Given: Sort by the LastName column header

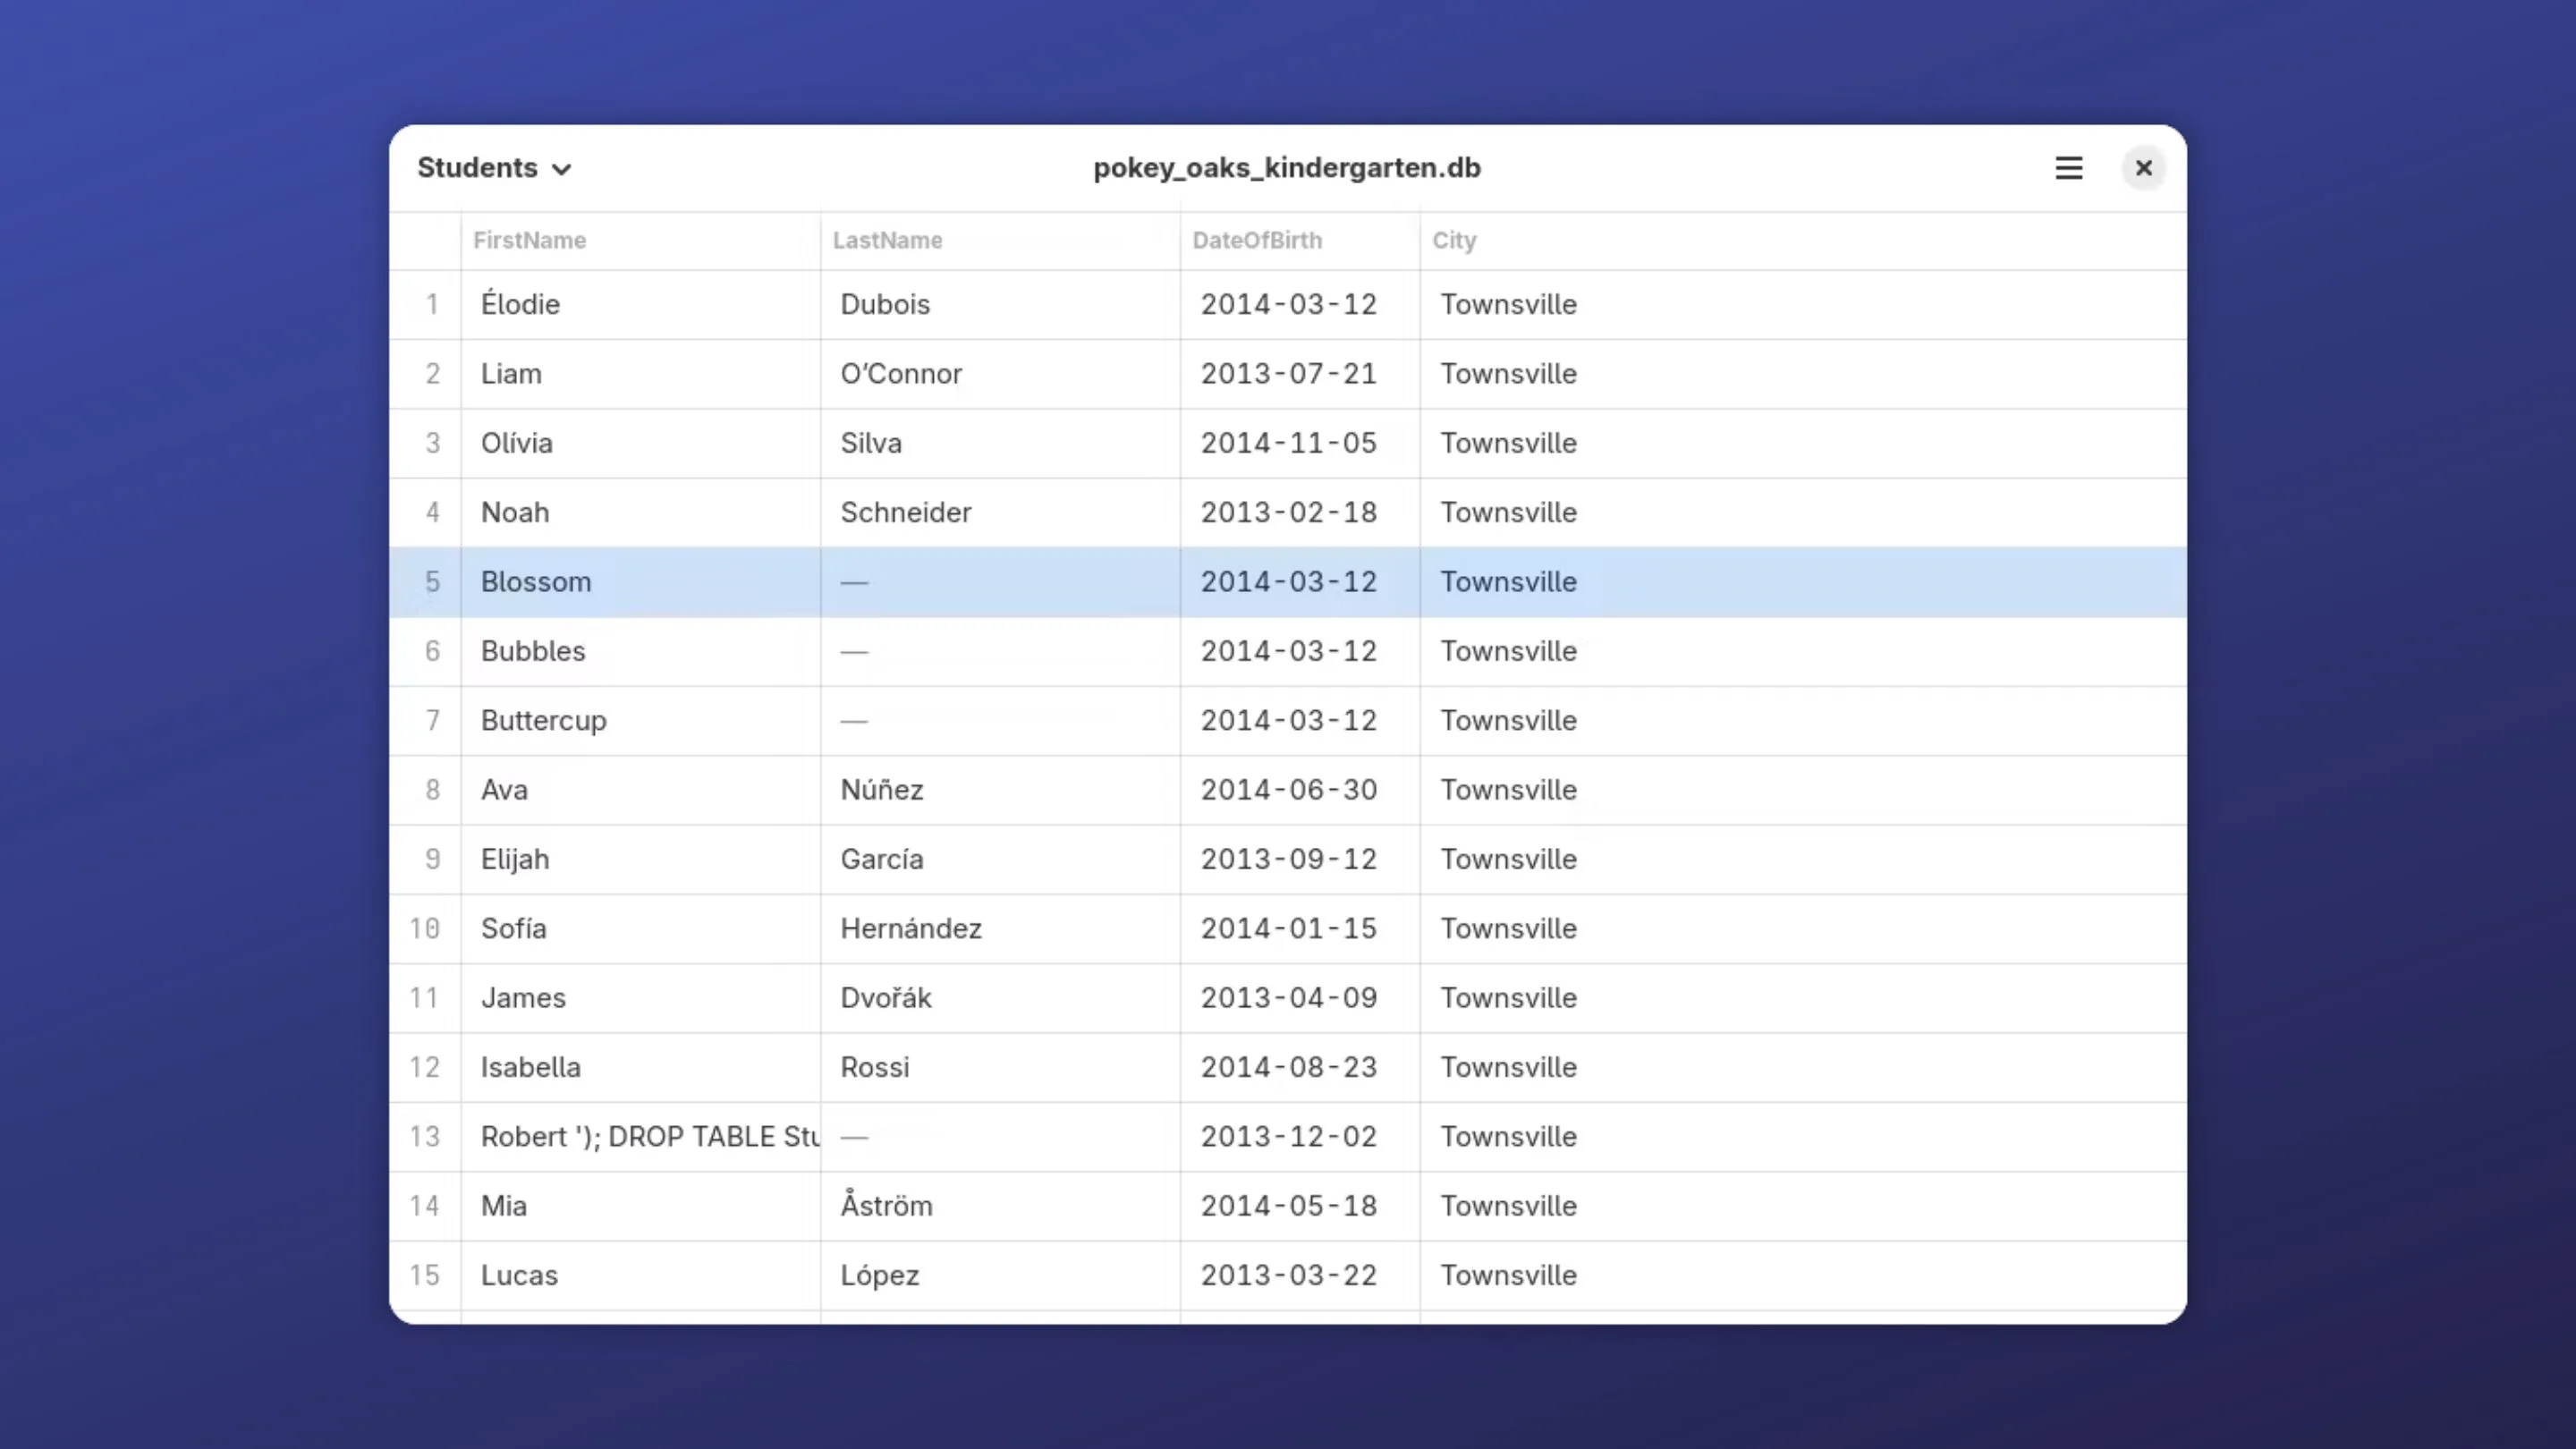Looking at the screenshot, I should coord(887,240).
